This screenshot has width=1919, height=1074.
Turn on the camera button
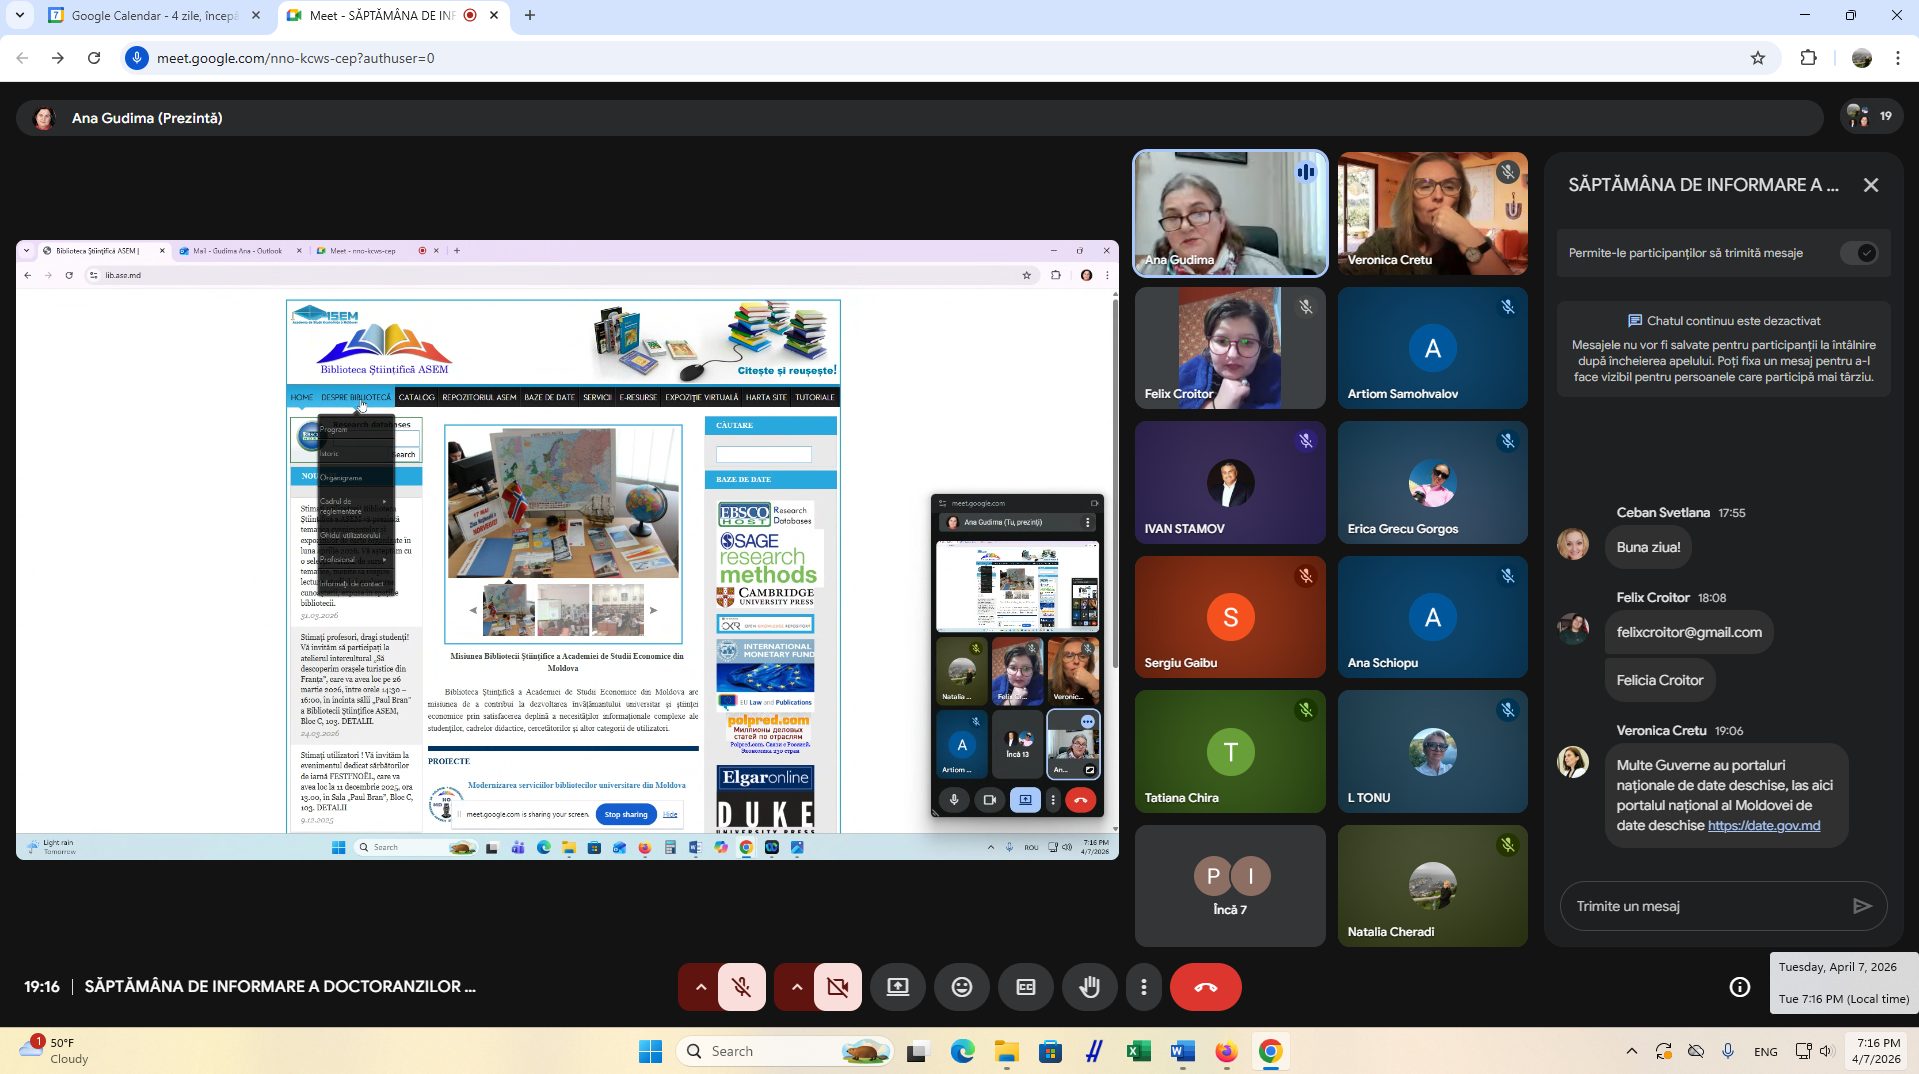point(837,987)
